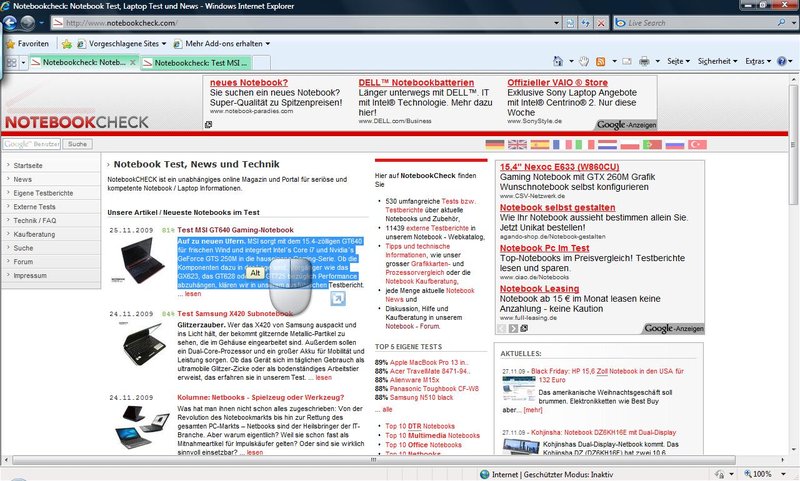
Task: Select the Polish flag language icon
Action: point(630,144)
